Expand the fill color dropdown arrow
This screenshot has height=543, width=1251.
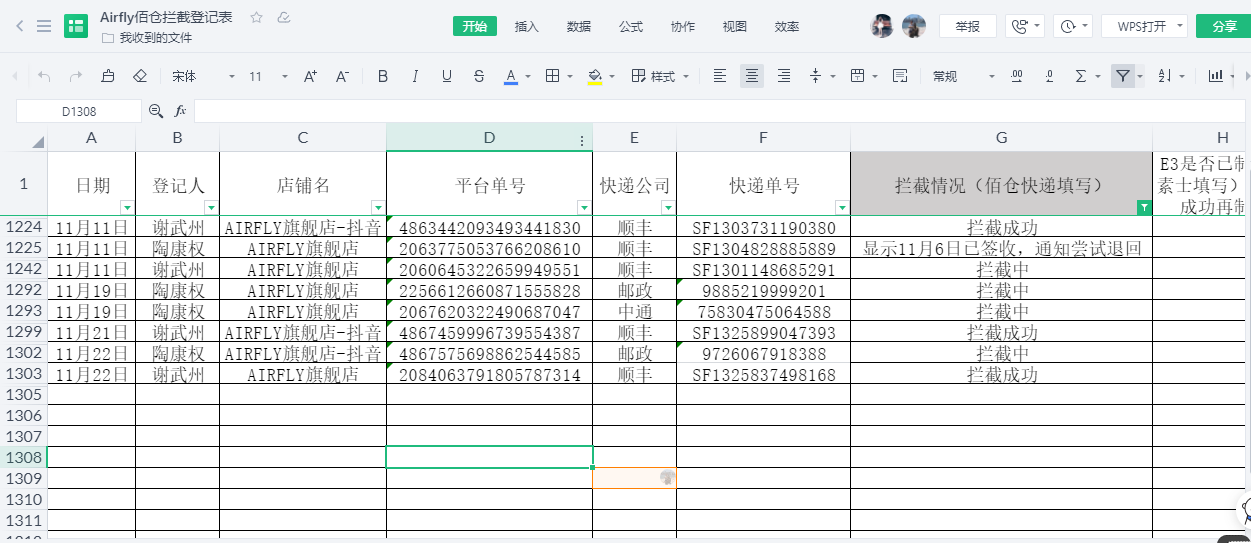coord(612,77)
